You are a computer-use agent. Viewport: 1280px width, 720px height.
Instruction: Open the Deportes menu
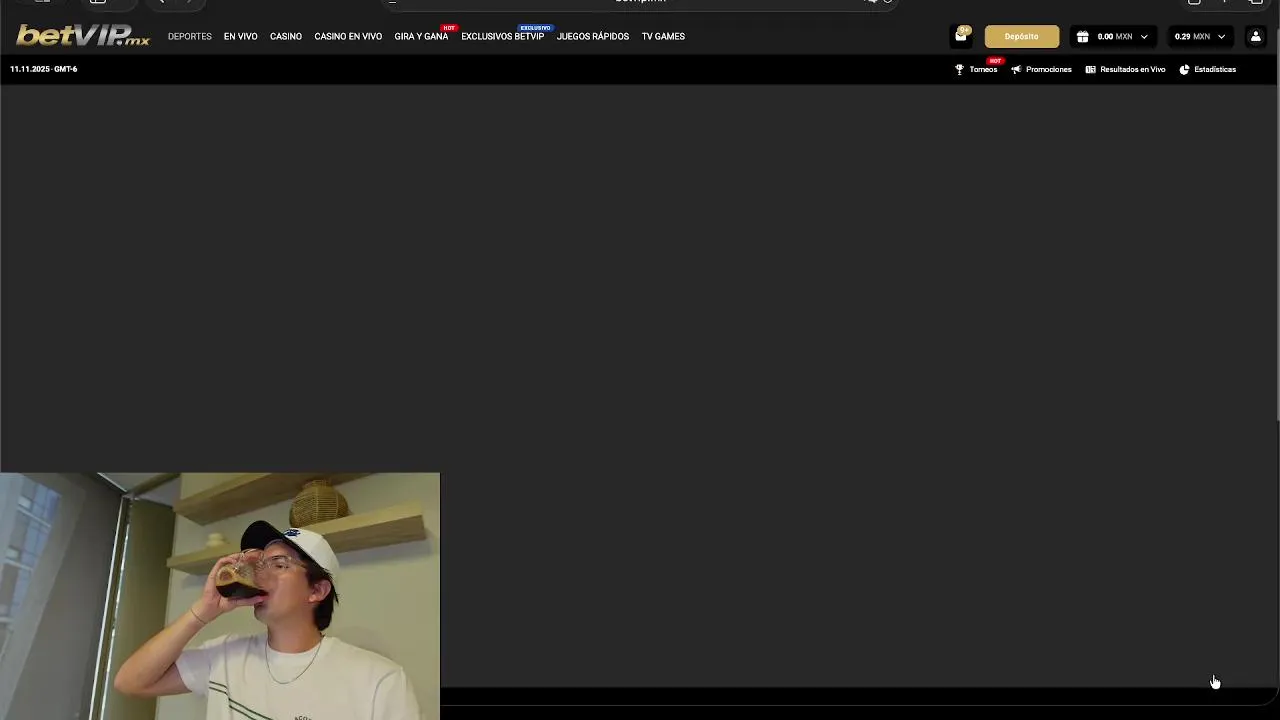click(190, 37)
